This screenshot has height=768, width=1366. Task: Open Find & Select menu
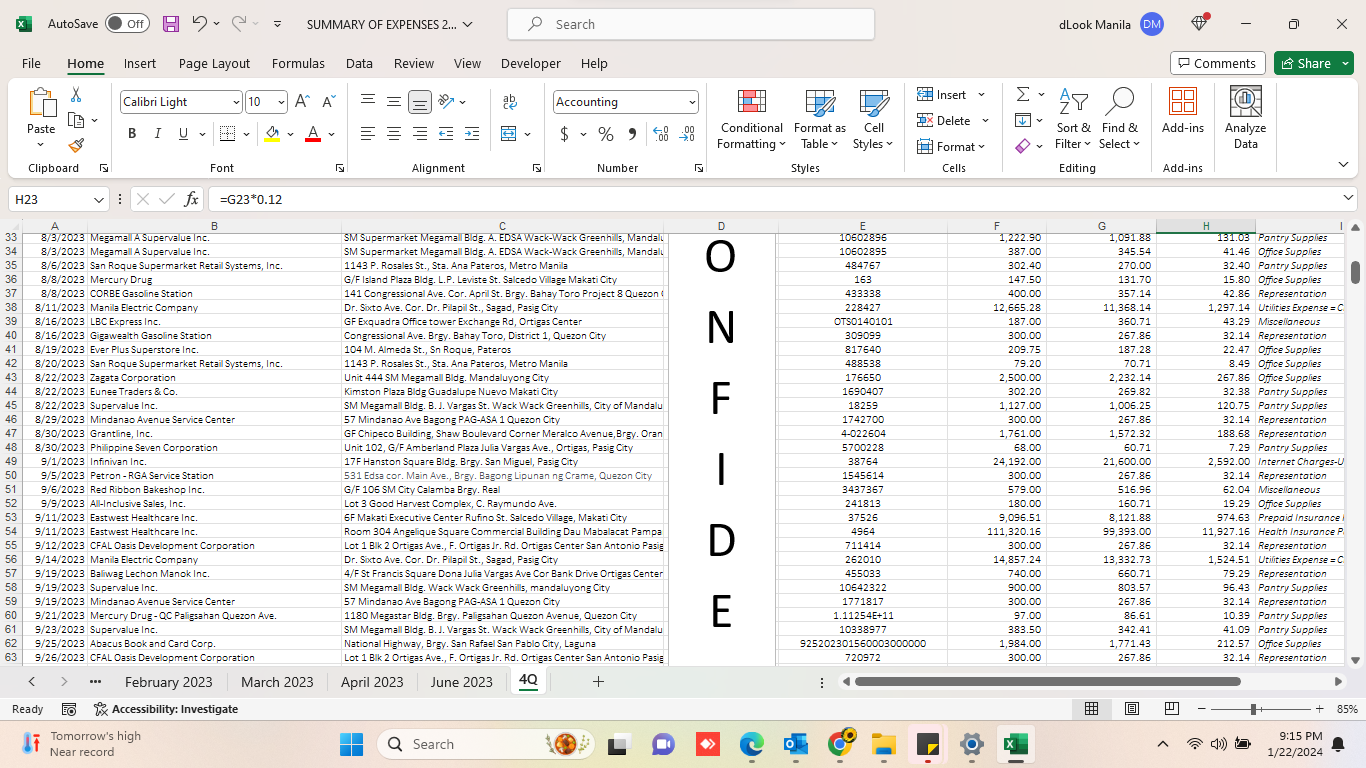point(1120,120)
